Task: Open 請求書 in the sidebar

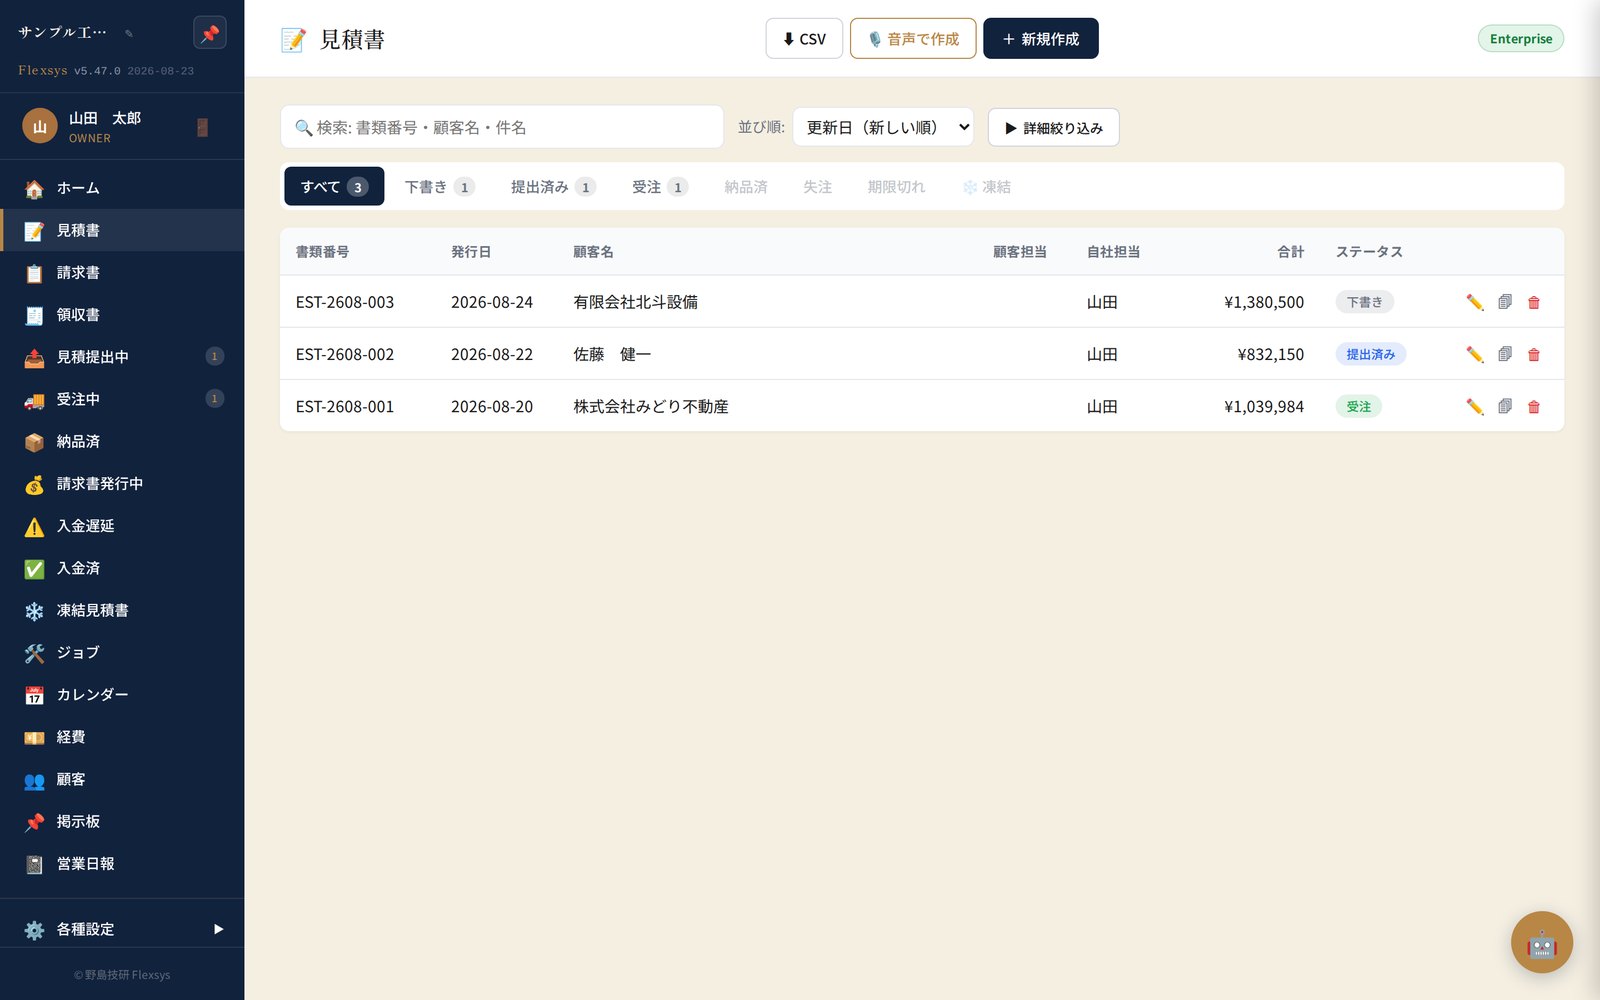Action: point(122,272)
